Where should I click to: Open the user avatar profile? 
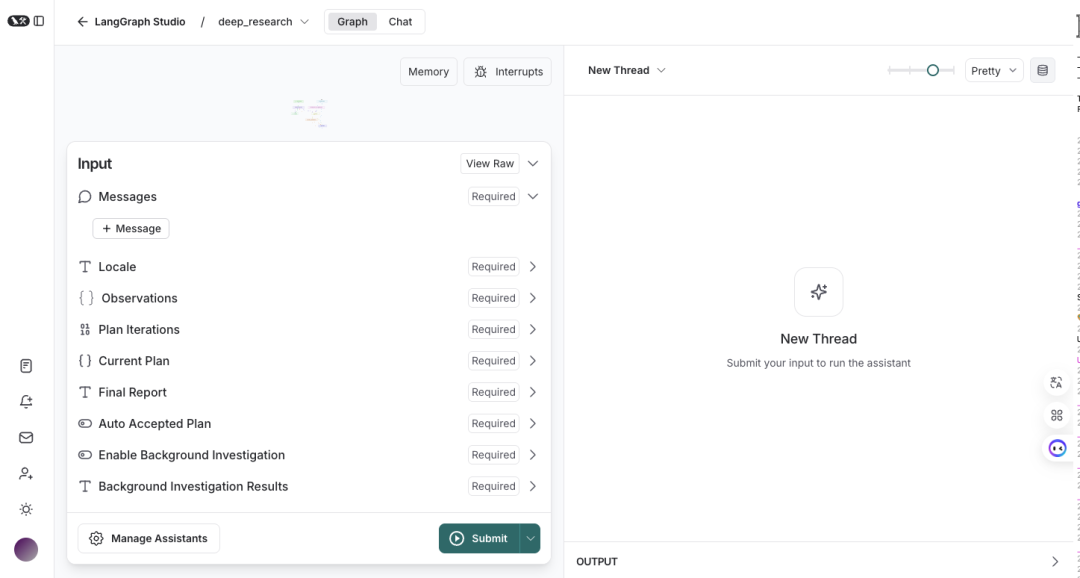pyautogui.click(x=26, y=550)
